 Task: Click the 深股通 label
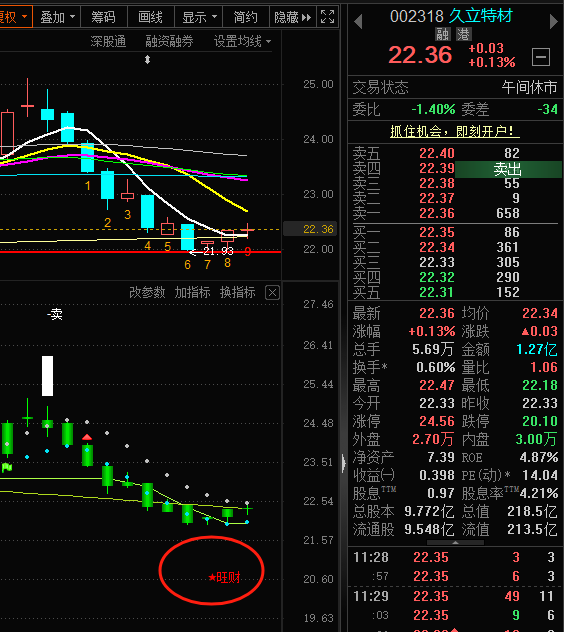pyautogui.click(x=108, y=41)
